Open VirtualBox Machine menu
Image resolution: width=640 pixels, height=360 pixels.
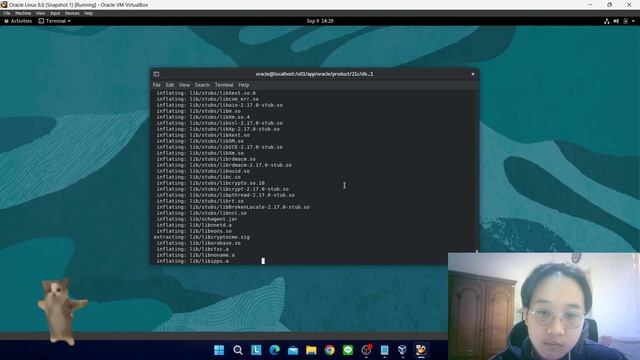(23, 13)
